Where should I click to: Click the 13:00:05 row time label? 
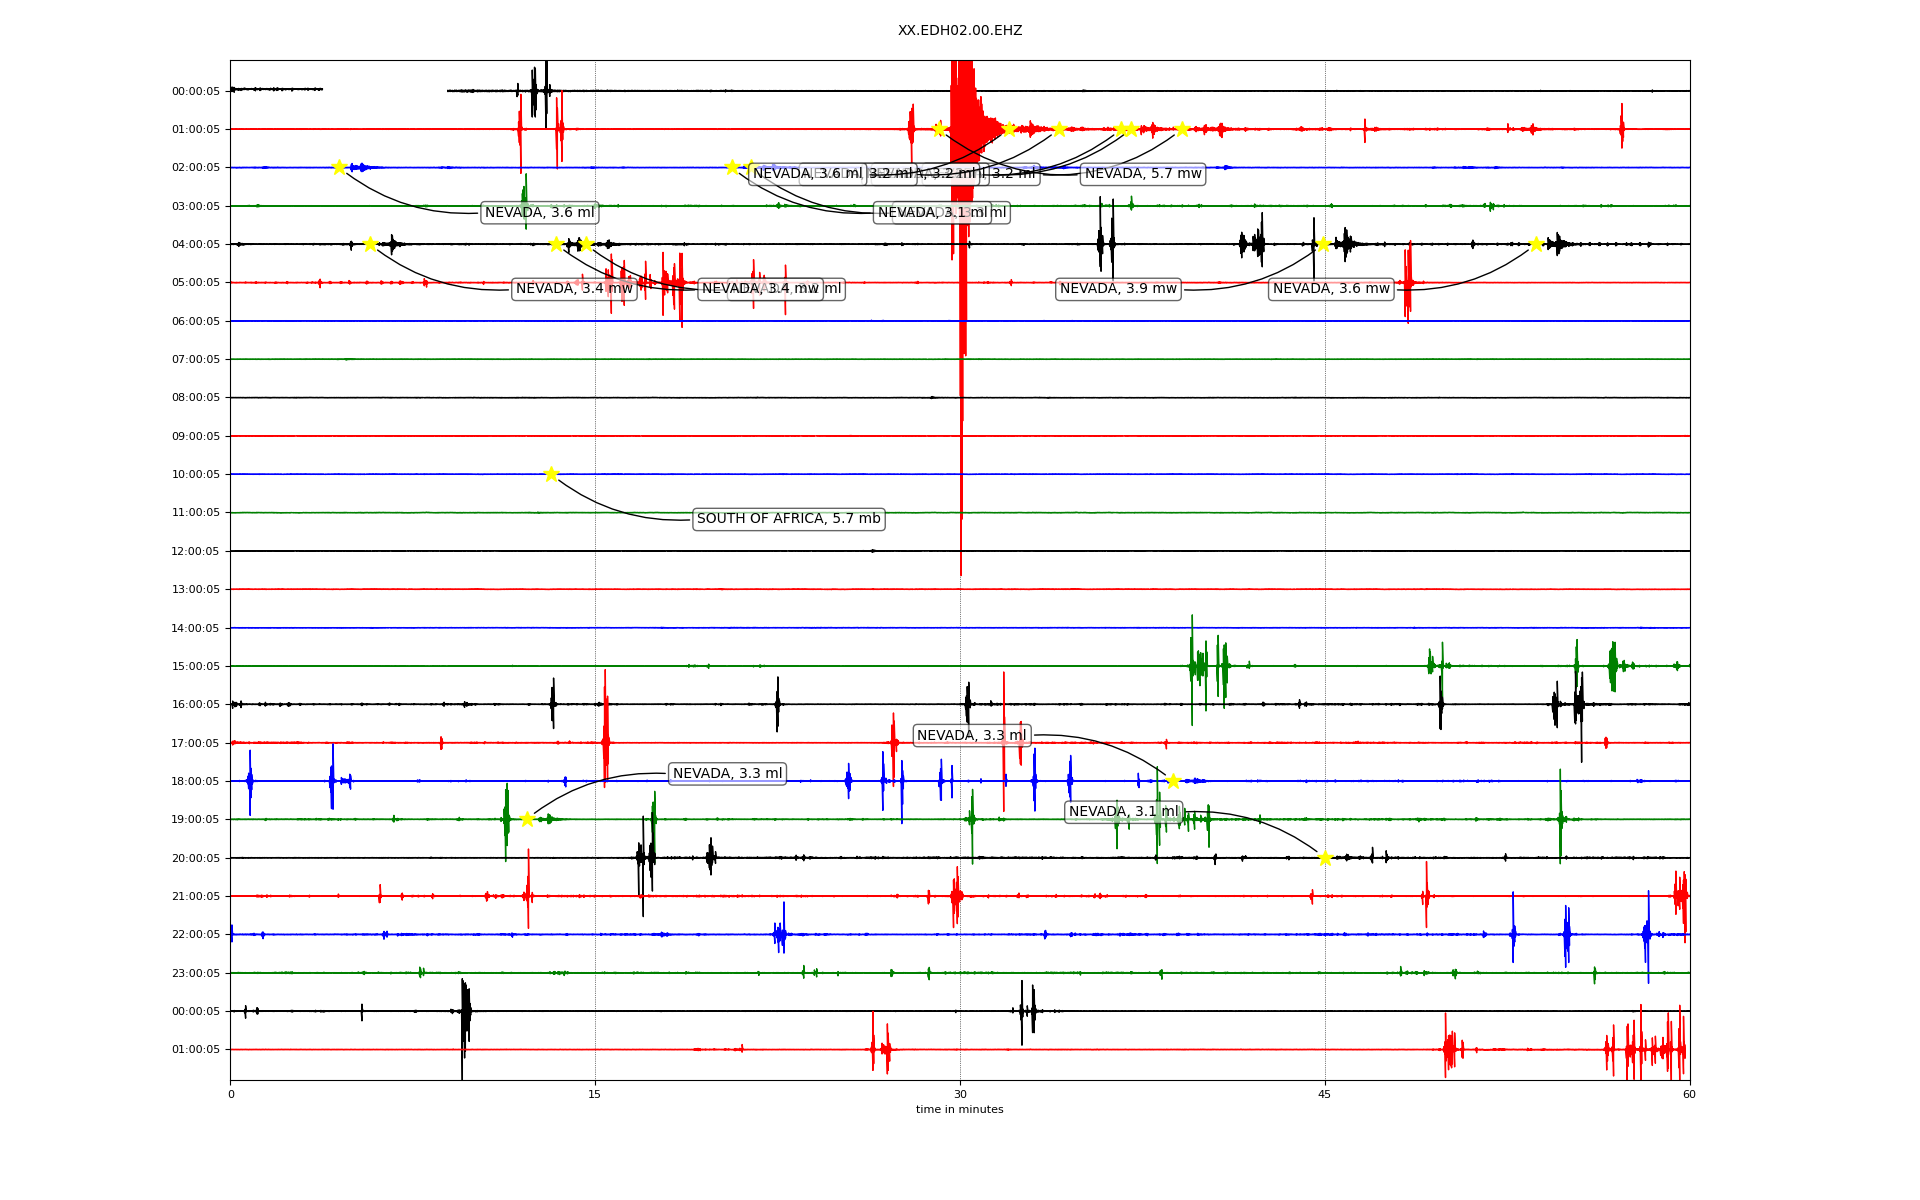[196, 590]
